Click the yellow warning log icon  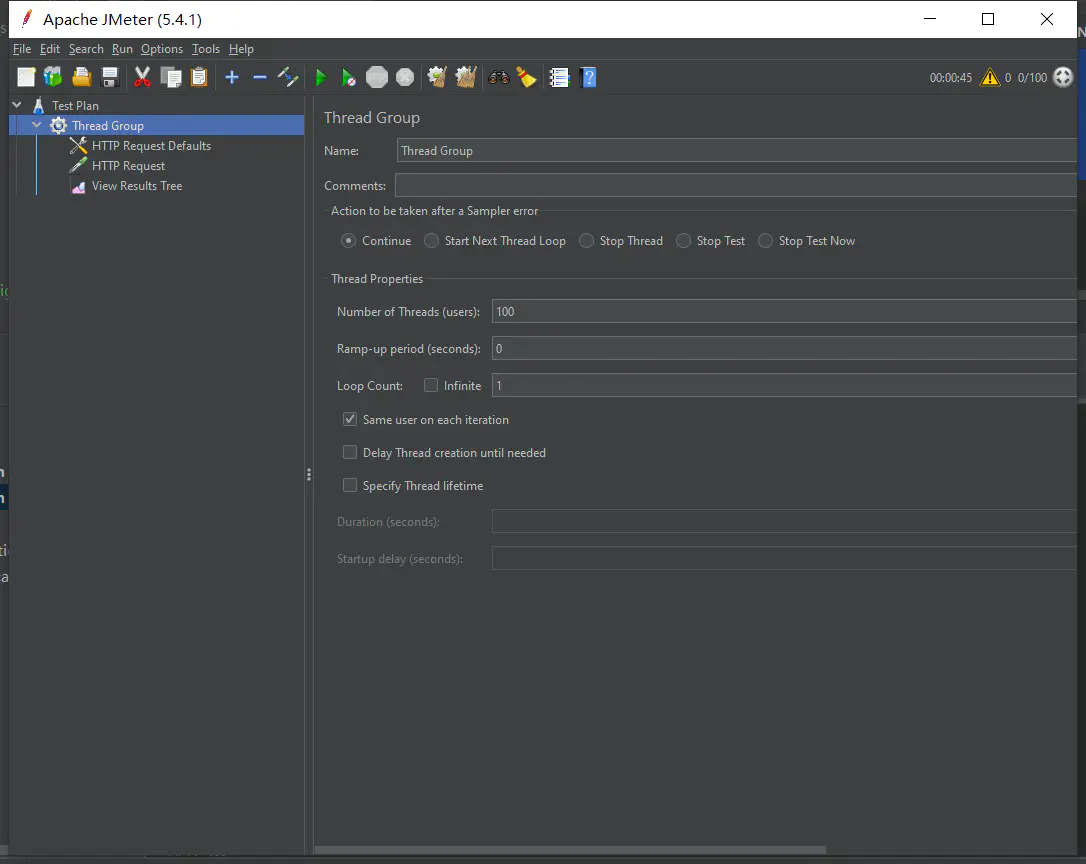point(990,77)
